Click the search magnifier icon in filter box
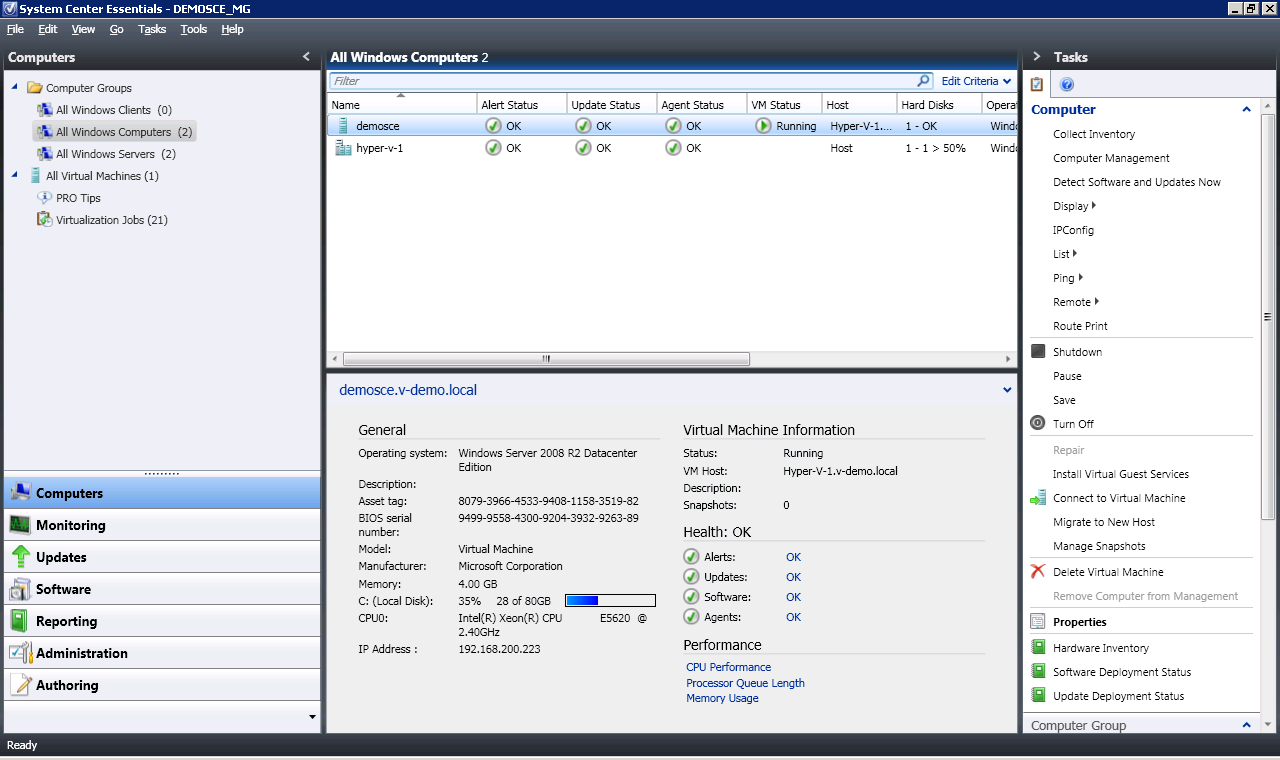The image size is (1280, 760). point(924,81)
